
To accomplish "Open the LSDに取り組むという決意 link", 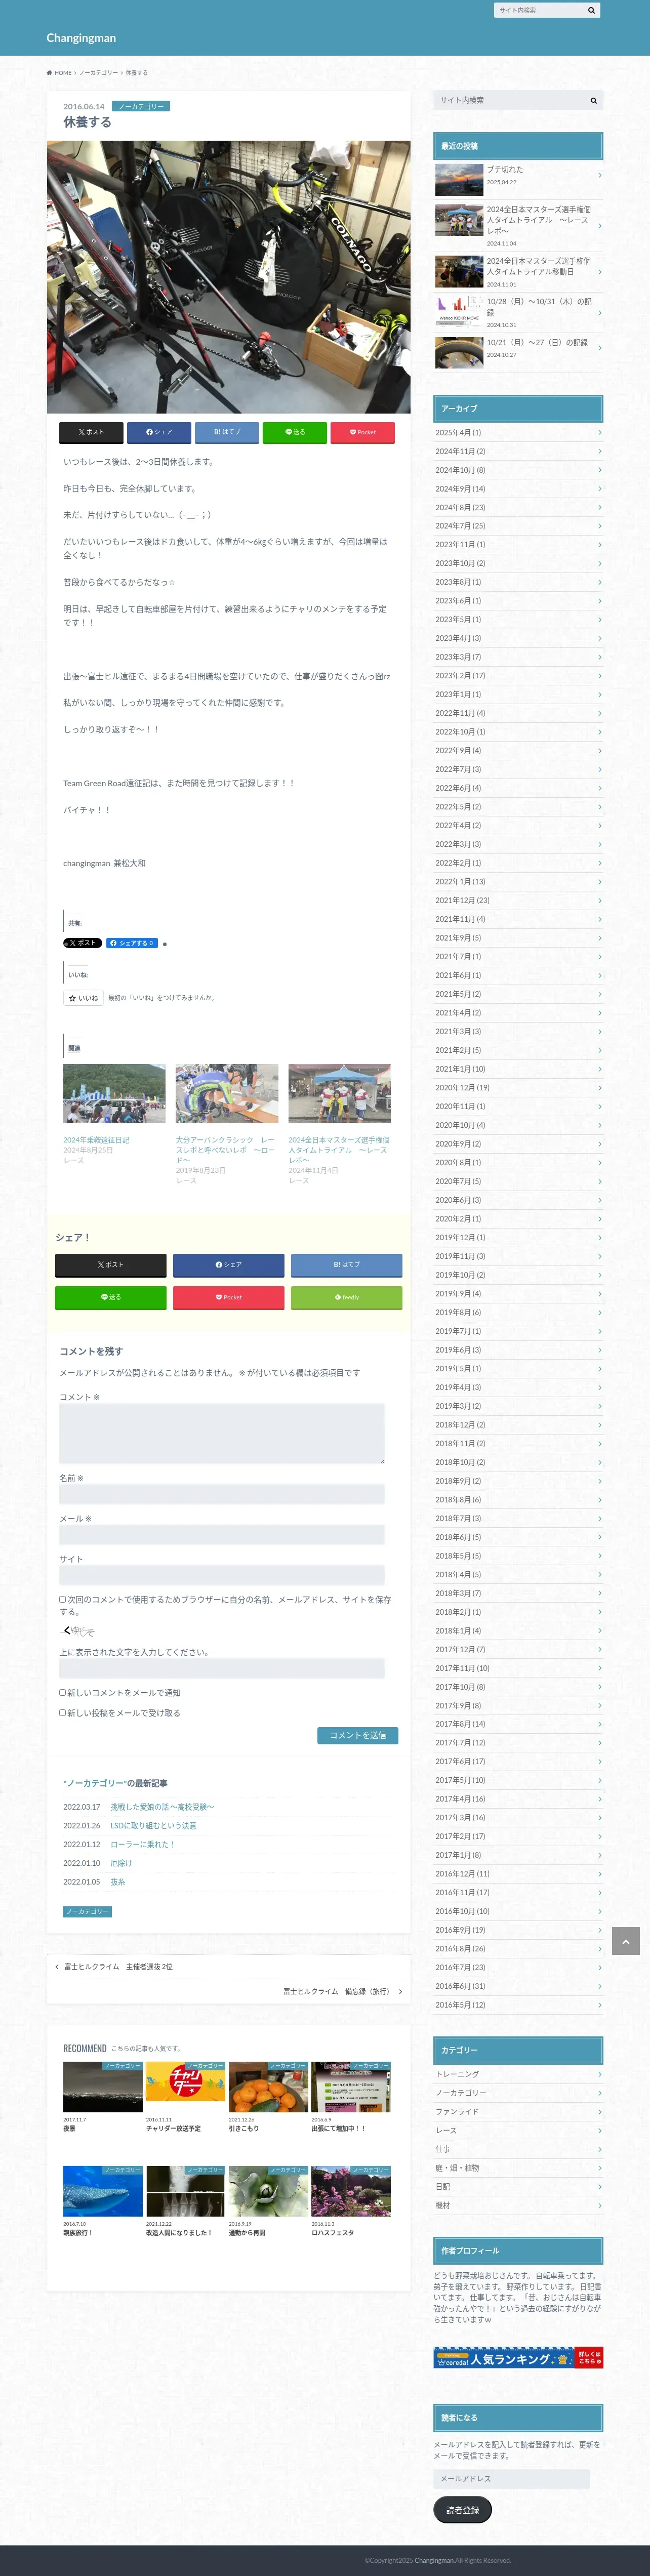I will [153, 1826].
